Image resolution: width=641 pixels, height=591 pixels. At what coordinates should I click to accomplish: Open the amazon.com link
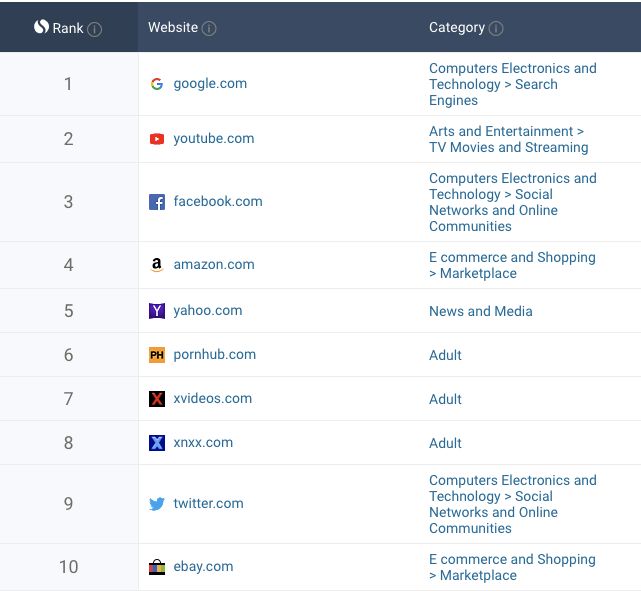coord(214,265)
